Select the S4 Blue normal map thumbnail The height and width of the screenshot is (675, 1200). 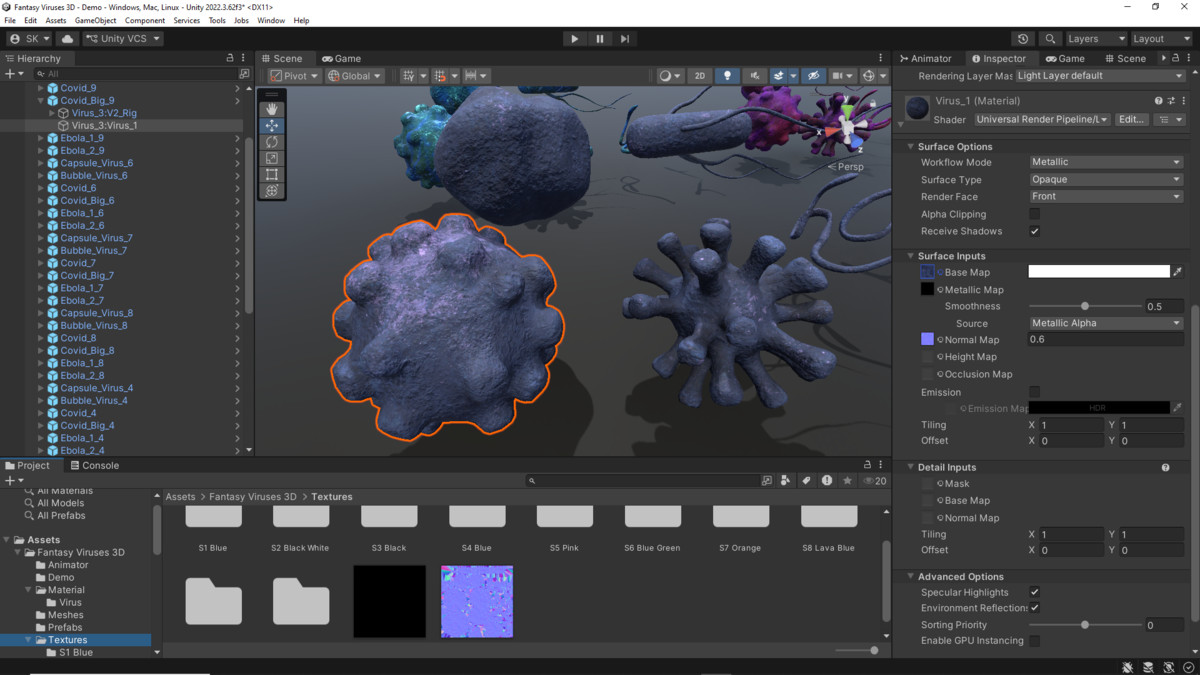(477, 601)
